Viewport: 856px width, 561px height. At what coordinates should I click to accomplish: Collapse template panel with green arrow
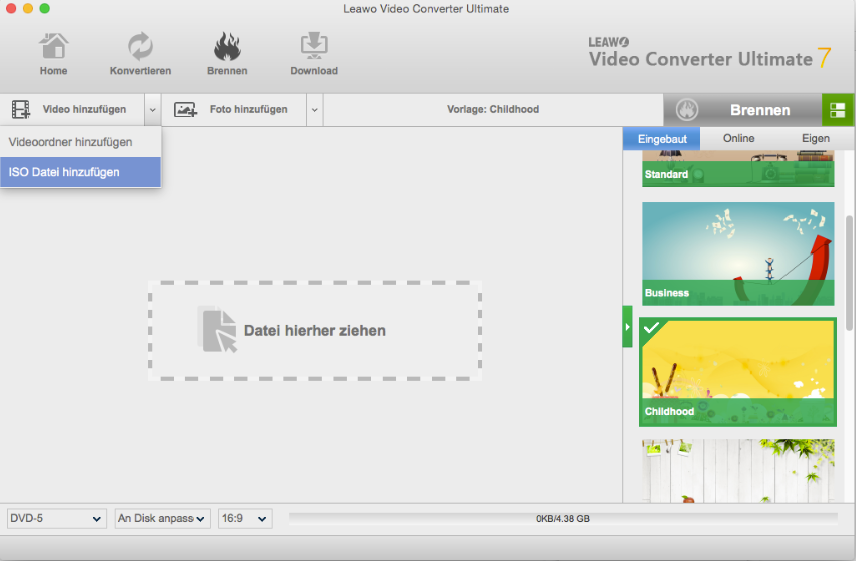point(627,327)
